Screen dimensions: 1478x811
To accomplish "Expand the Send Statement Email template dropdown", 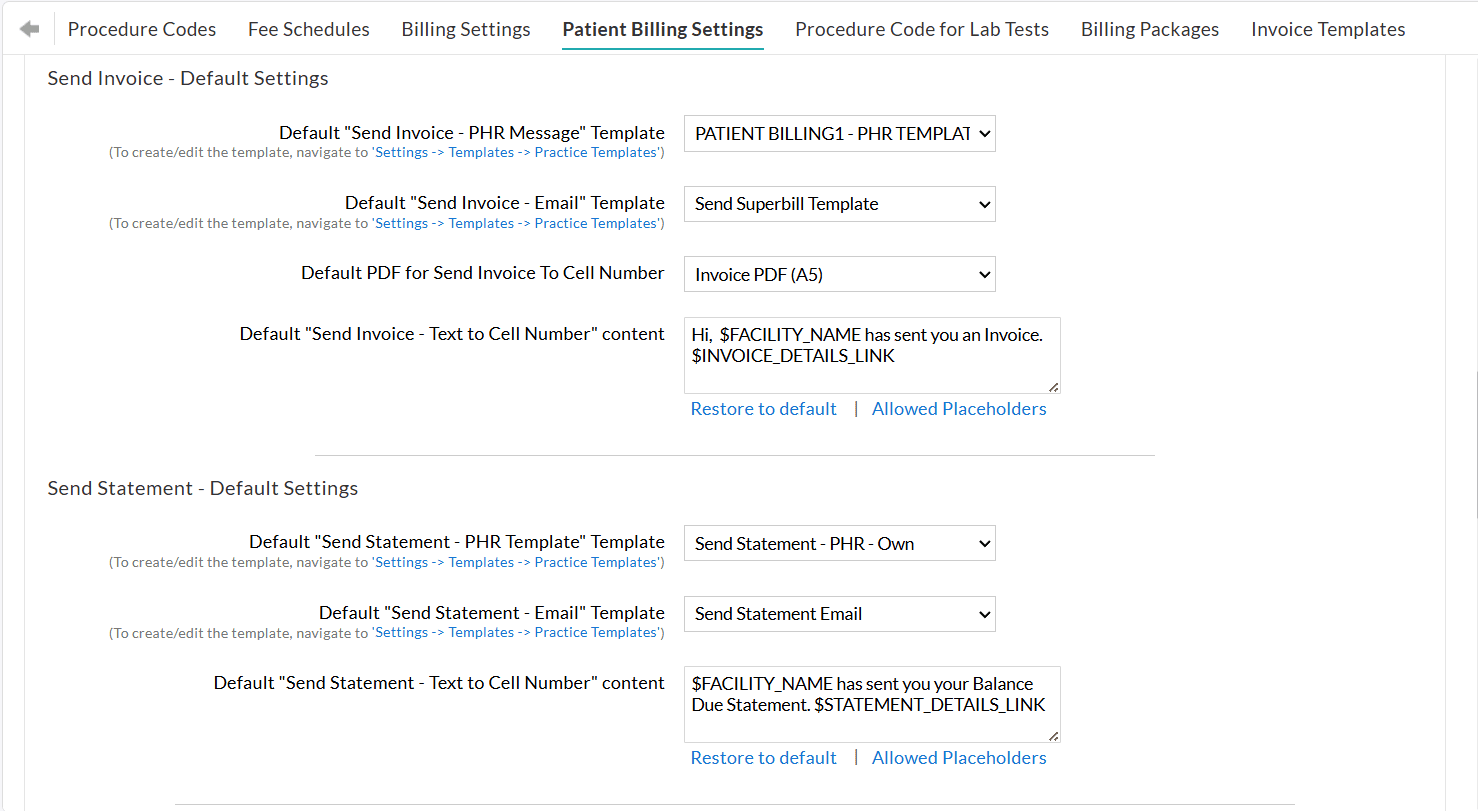I will point(839,614).
